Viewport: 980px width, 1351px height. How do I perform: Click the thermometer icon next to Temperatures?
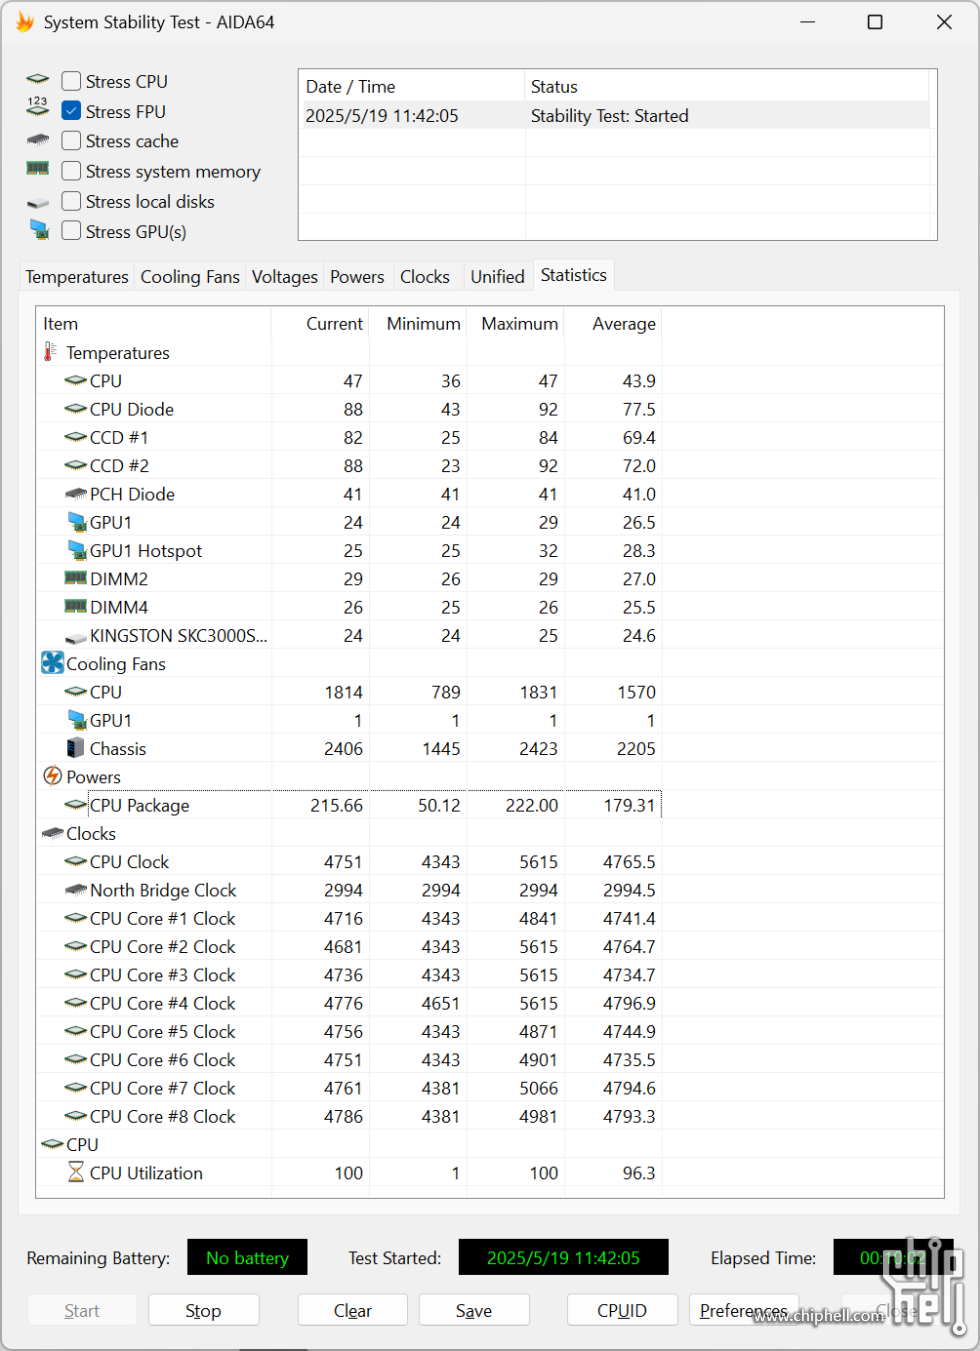(x=50, y=352)
